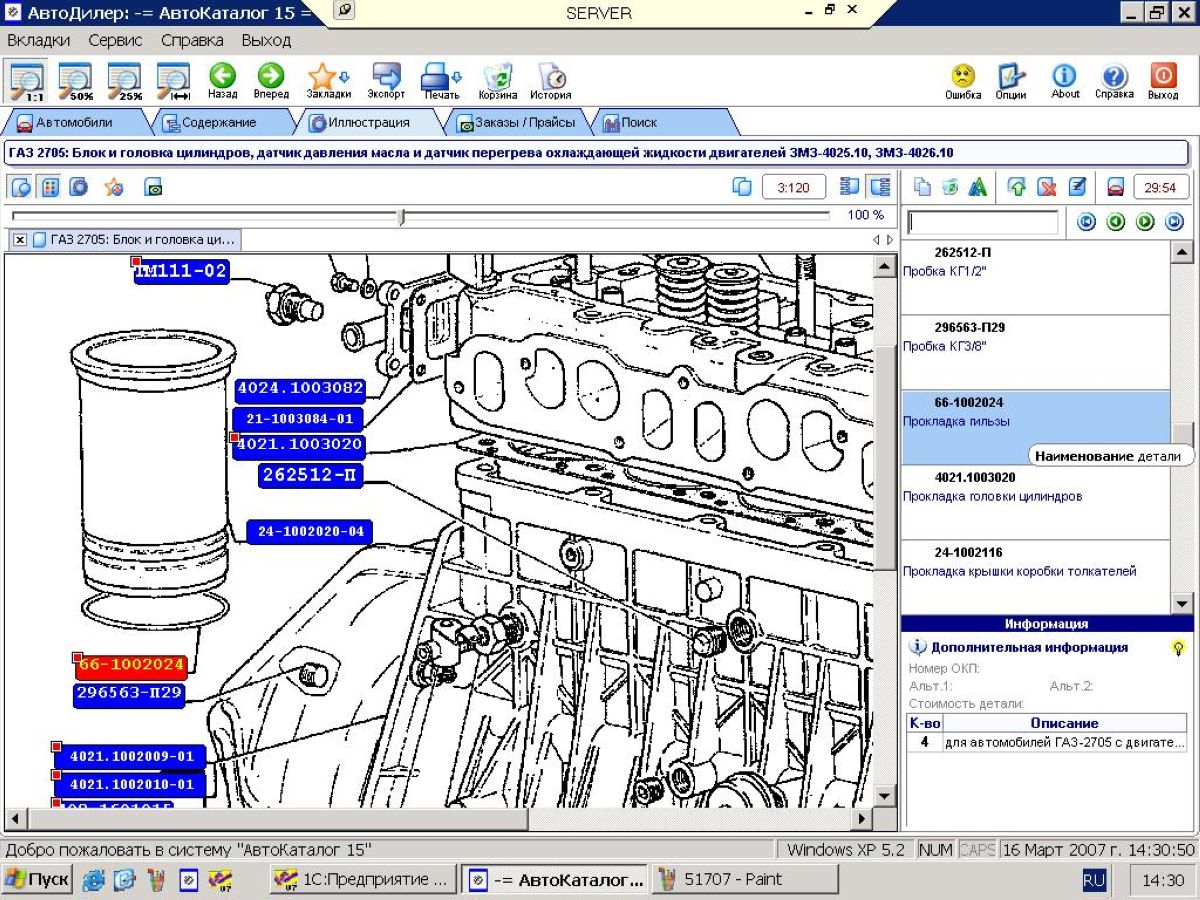Select part 4021.1003020 Прокладка головки цилиндров

tap(1035, 502)
